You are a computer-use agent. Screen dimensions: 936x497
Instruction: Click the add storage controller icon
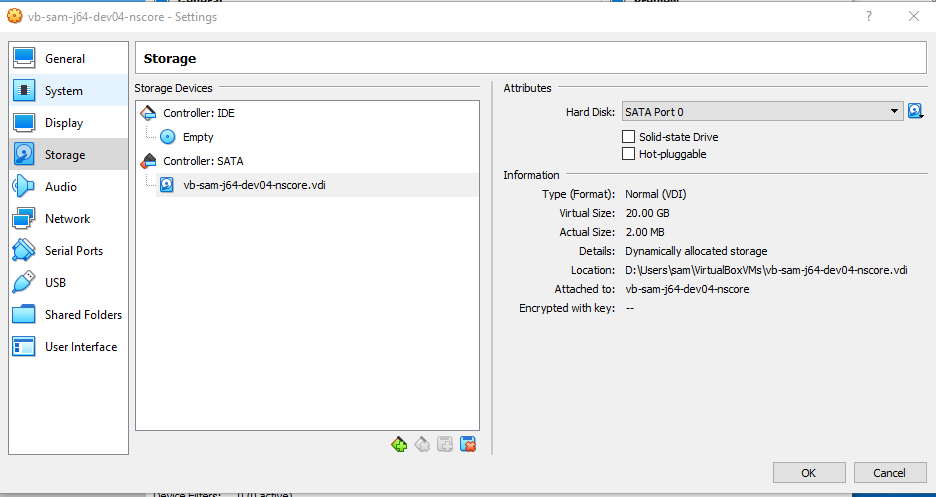(x=399, y=444)
